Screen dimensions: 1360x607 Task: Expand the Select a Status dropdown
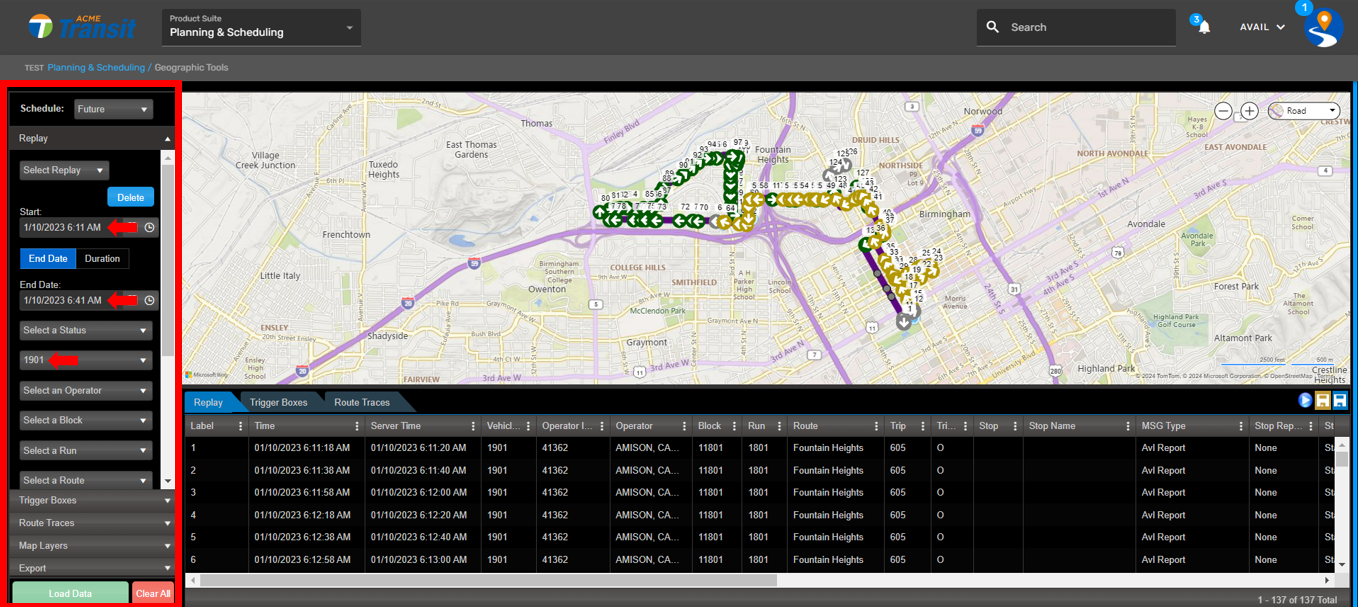click(85, 330)
